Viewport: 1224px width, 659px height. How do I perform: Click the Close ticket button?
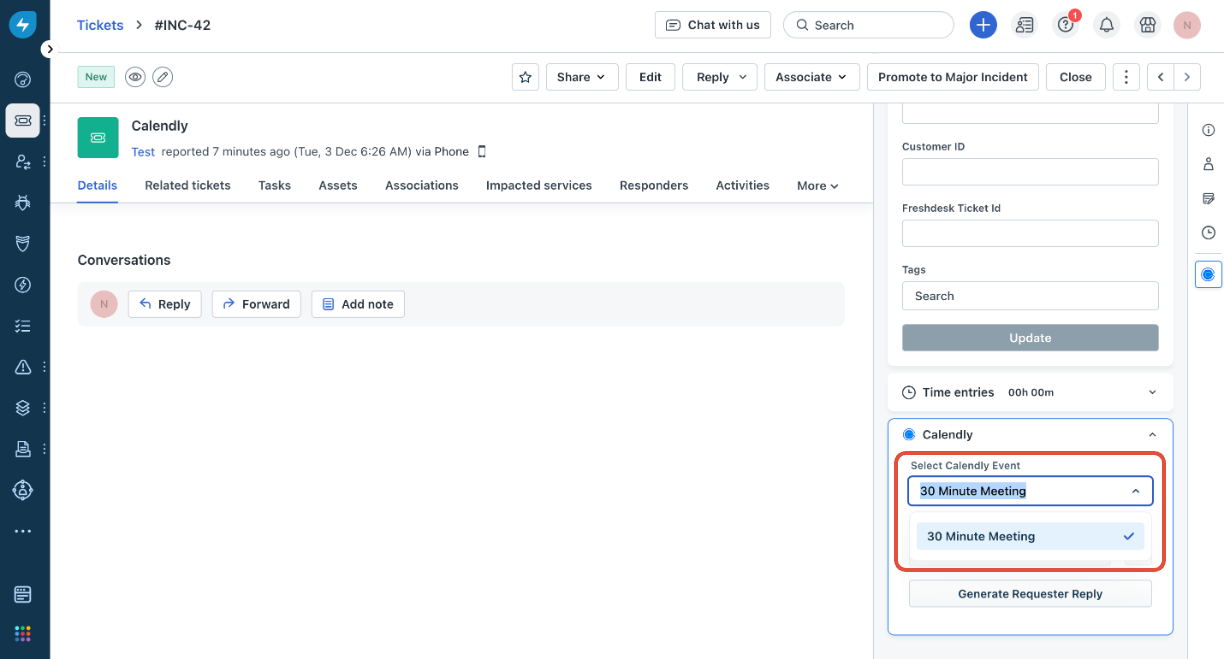tap(1076, 77)
